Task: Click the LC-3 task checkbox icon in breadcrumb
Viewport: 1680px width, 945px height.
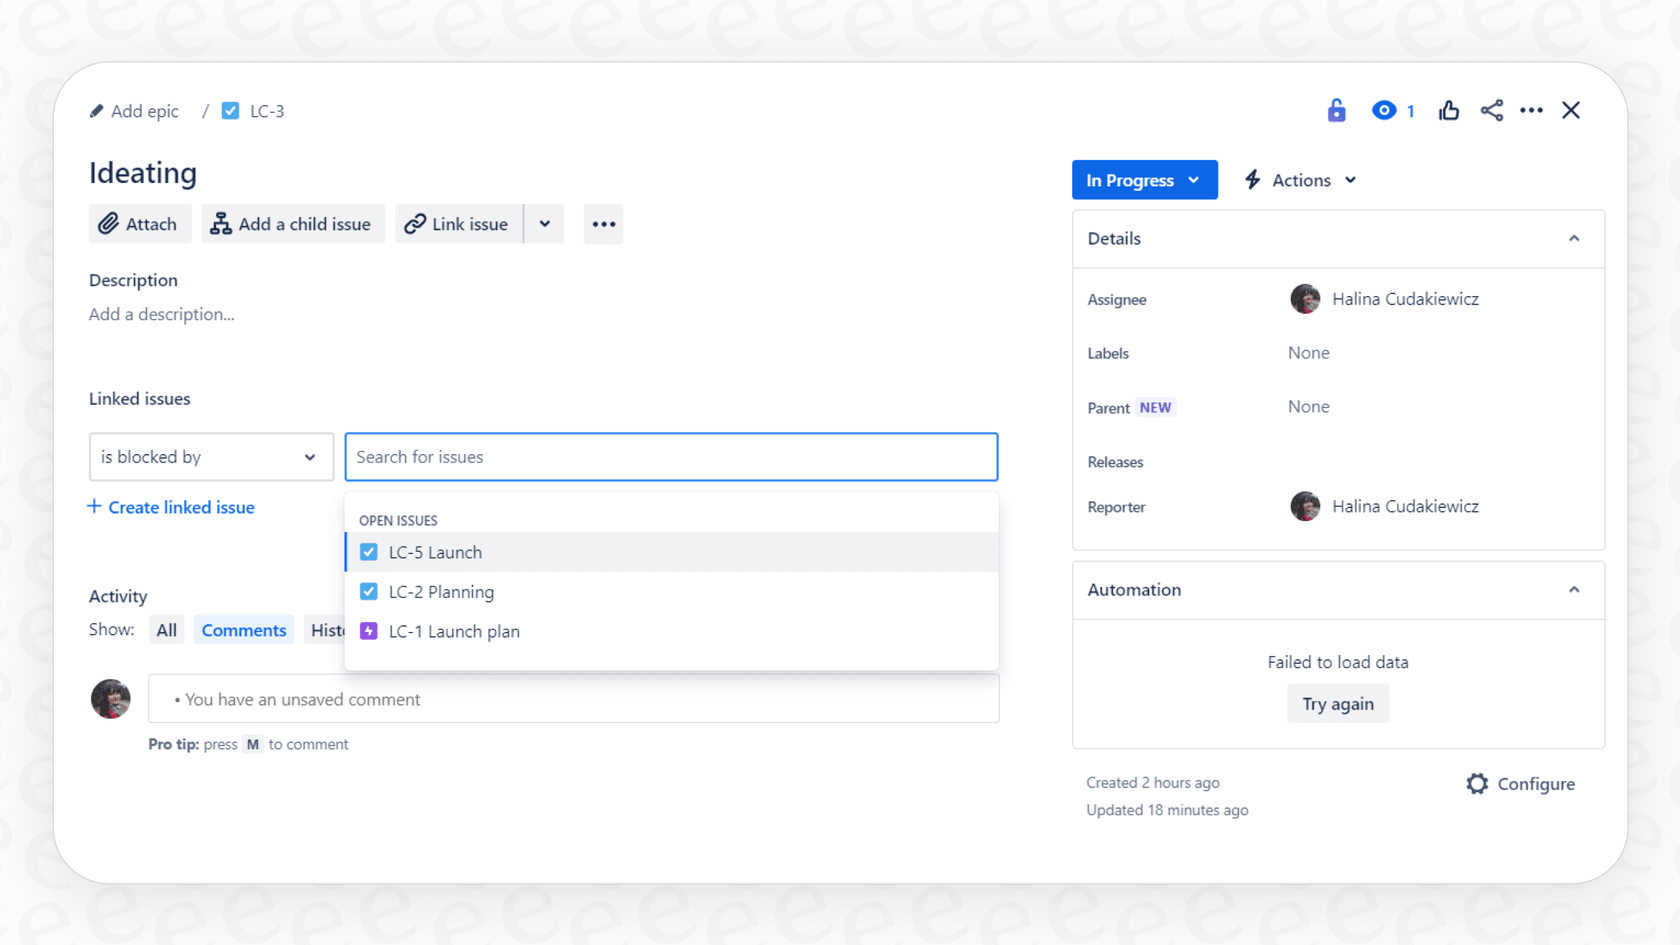Action: click(x=231, y=110)
